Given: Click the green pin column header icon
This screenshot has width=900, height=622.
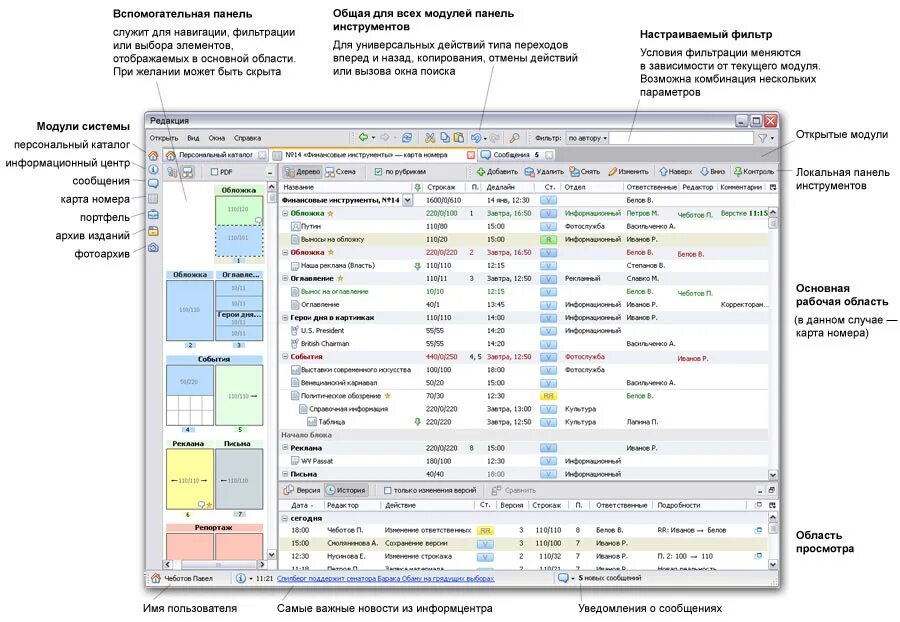Looking at the screenshot, I should pyautogui.click(x=417, y=187).
